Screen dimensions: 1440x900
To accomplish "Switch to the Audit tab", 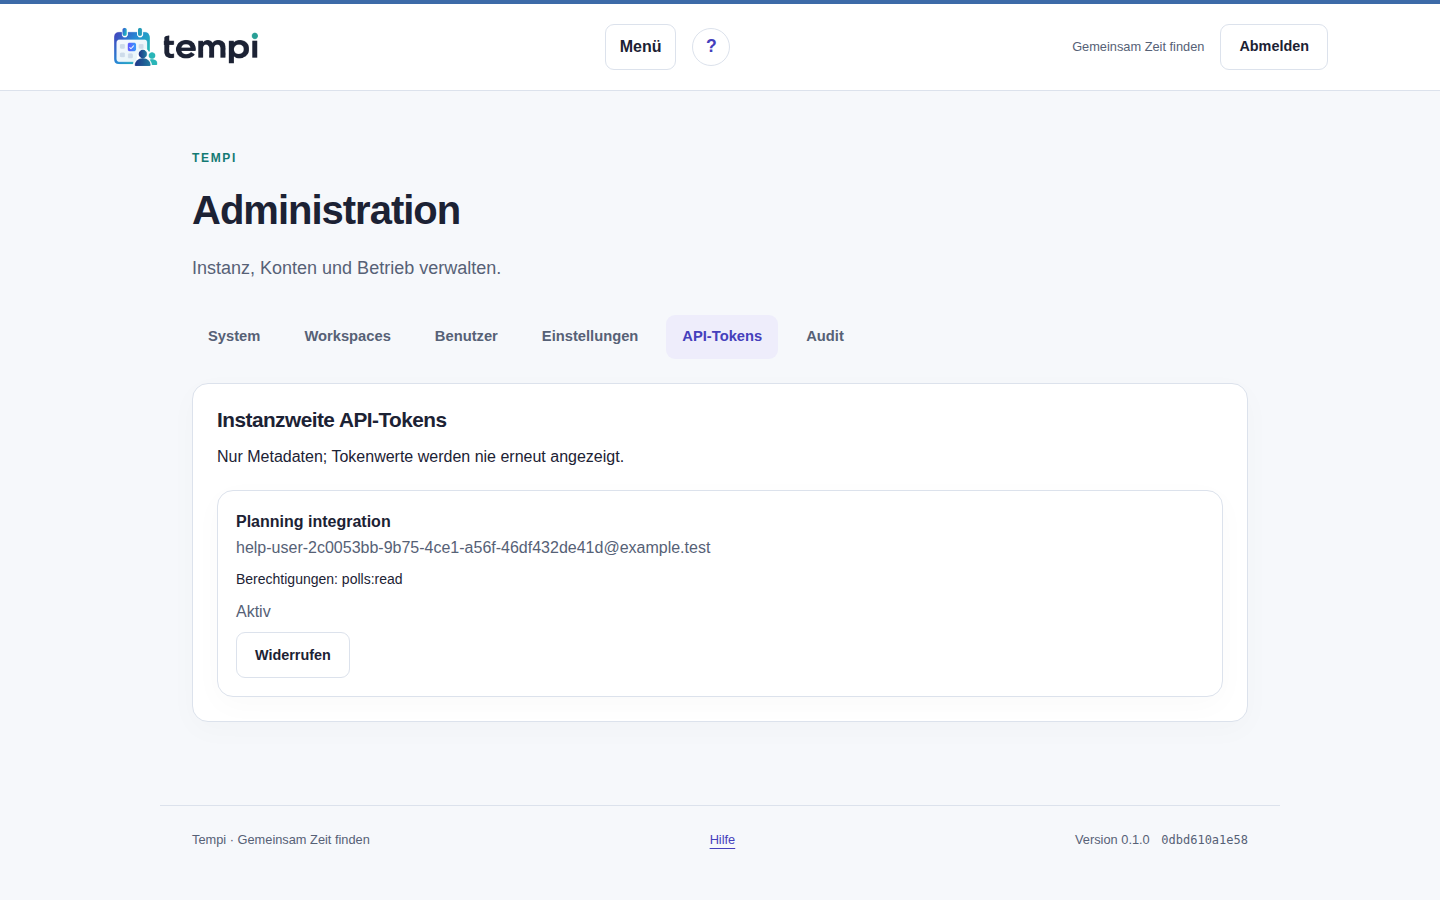I will pos(825,337).
